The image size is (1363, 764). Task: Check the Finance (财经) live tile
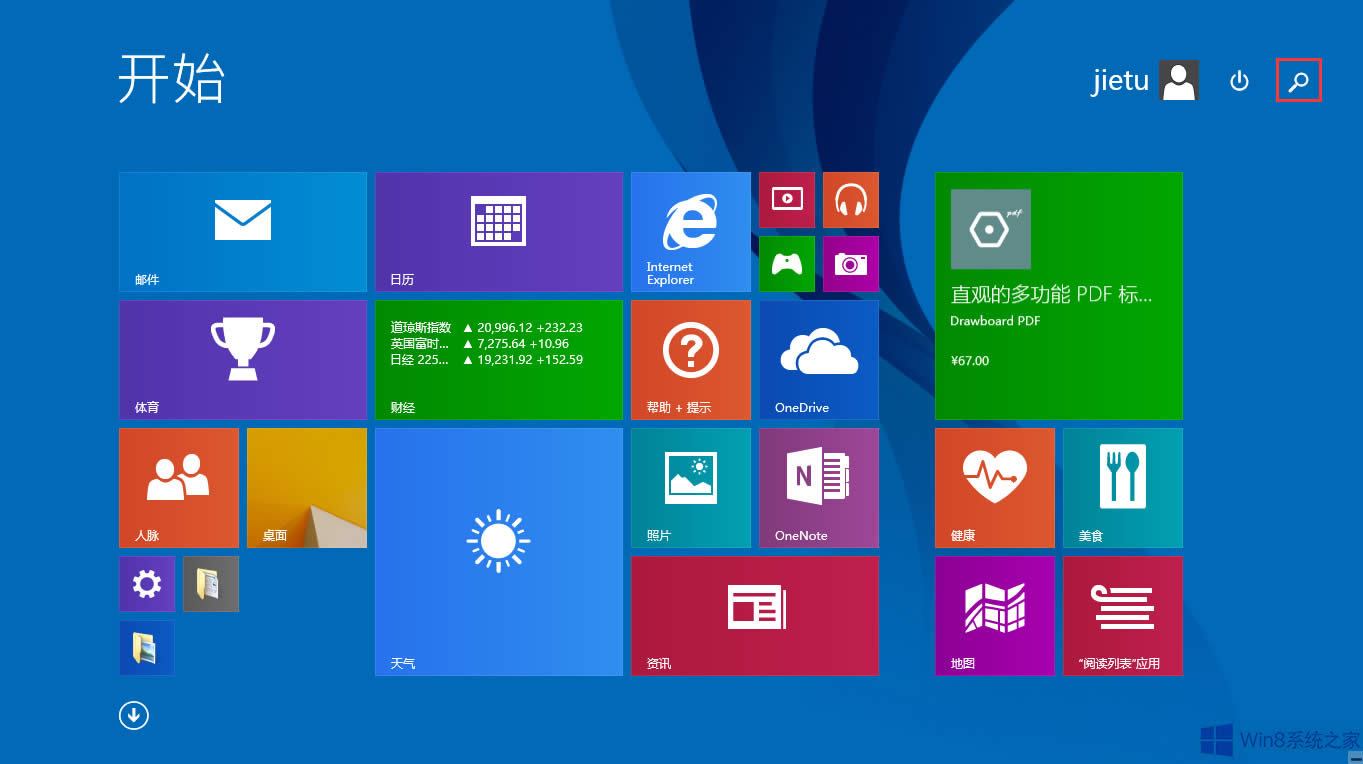click(498, 359)
